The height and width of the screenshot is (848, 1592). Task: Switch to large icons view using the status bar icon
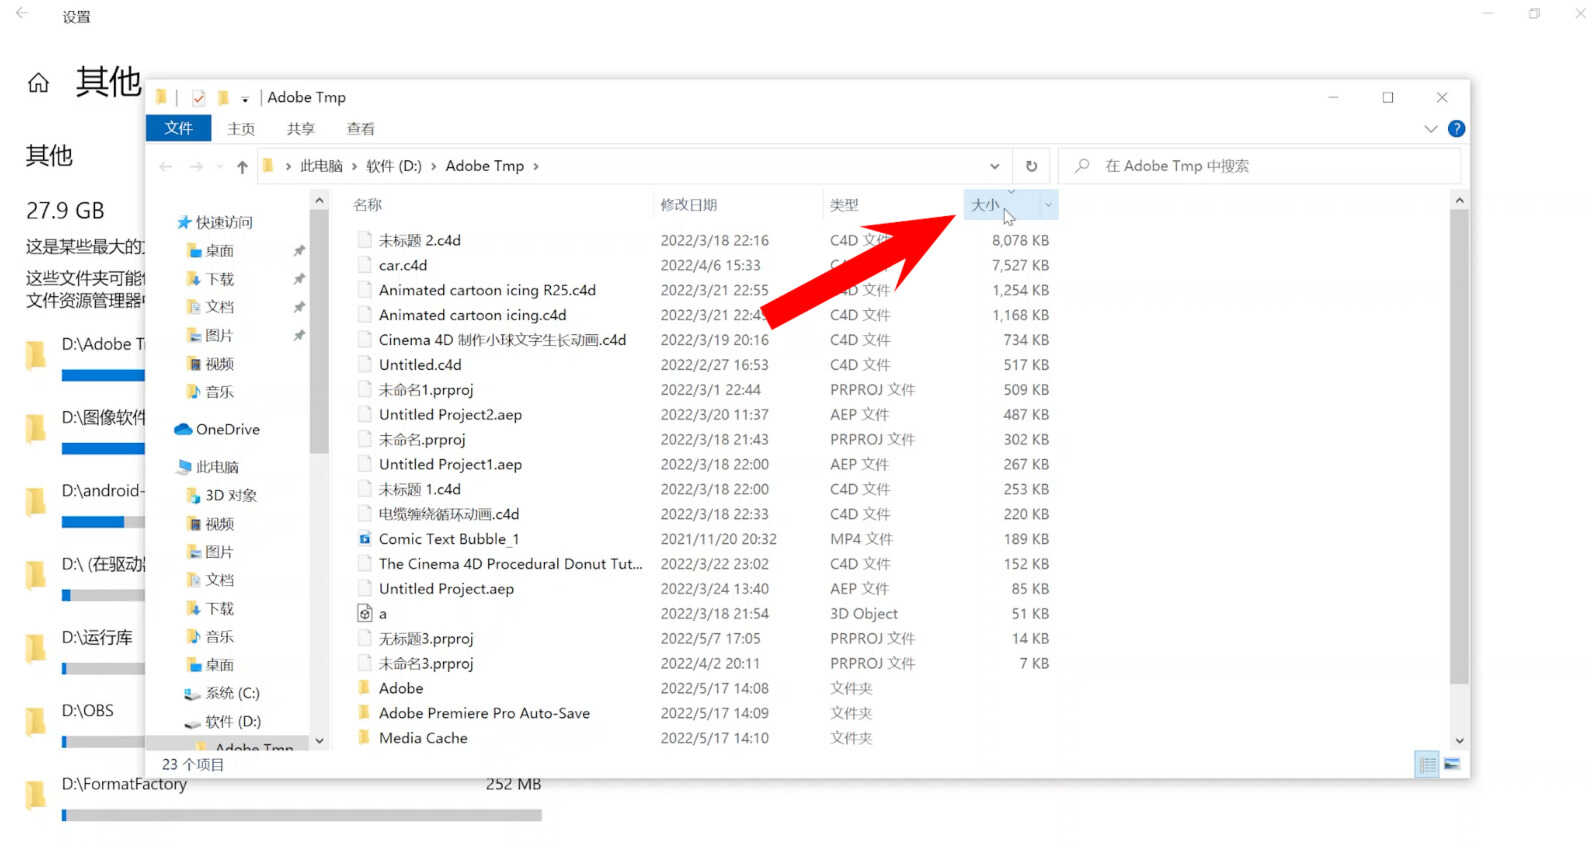click(x=1452, y=765)
